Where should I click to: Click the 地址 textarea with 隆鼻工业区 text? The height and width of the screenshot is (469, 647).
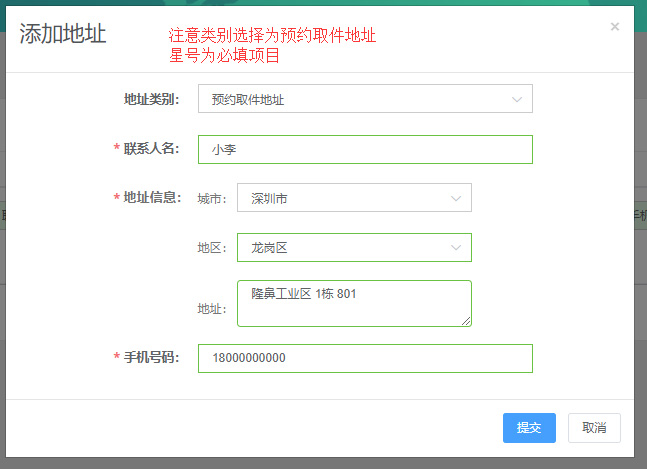354,303
